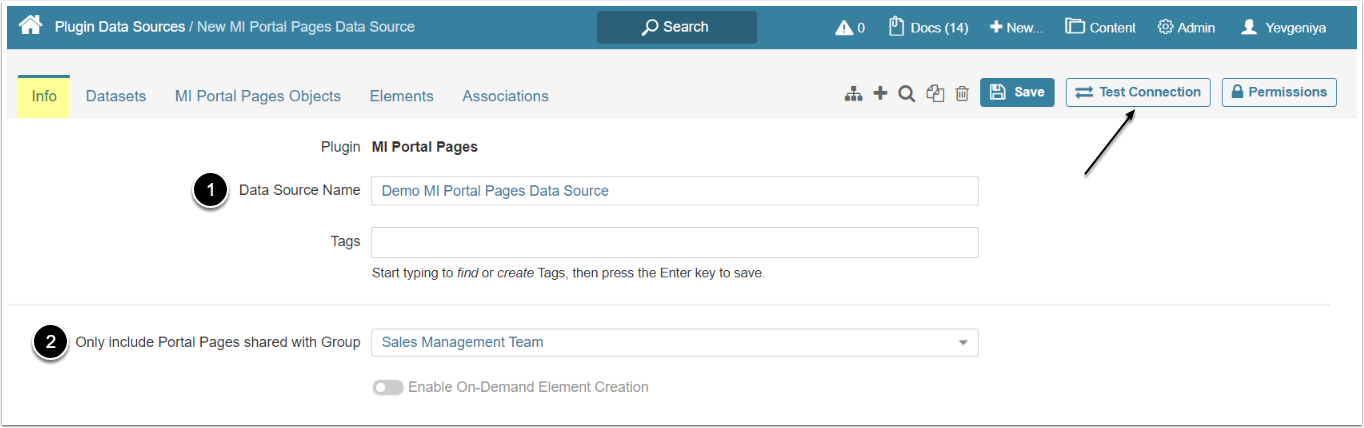This screenshot has width=1364, height=428.
Task: Click into the Tags input field
Action: point(674,242)
